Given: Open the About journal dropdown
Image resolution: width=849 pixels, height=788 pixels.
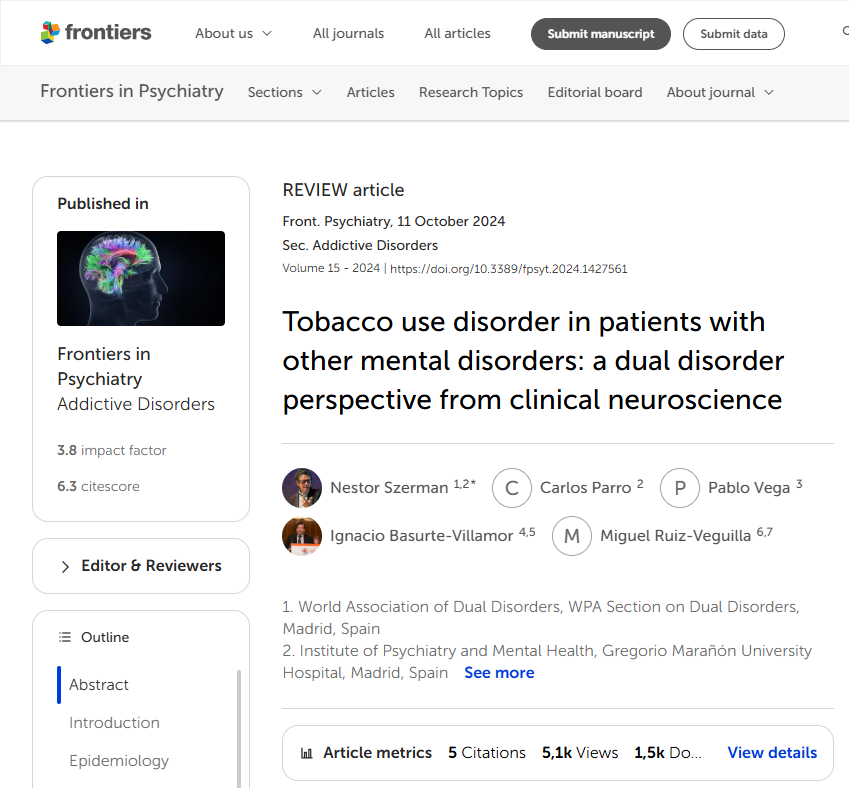Looking at the screenshot, I should (720, 93).
